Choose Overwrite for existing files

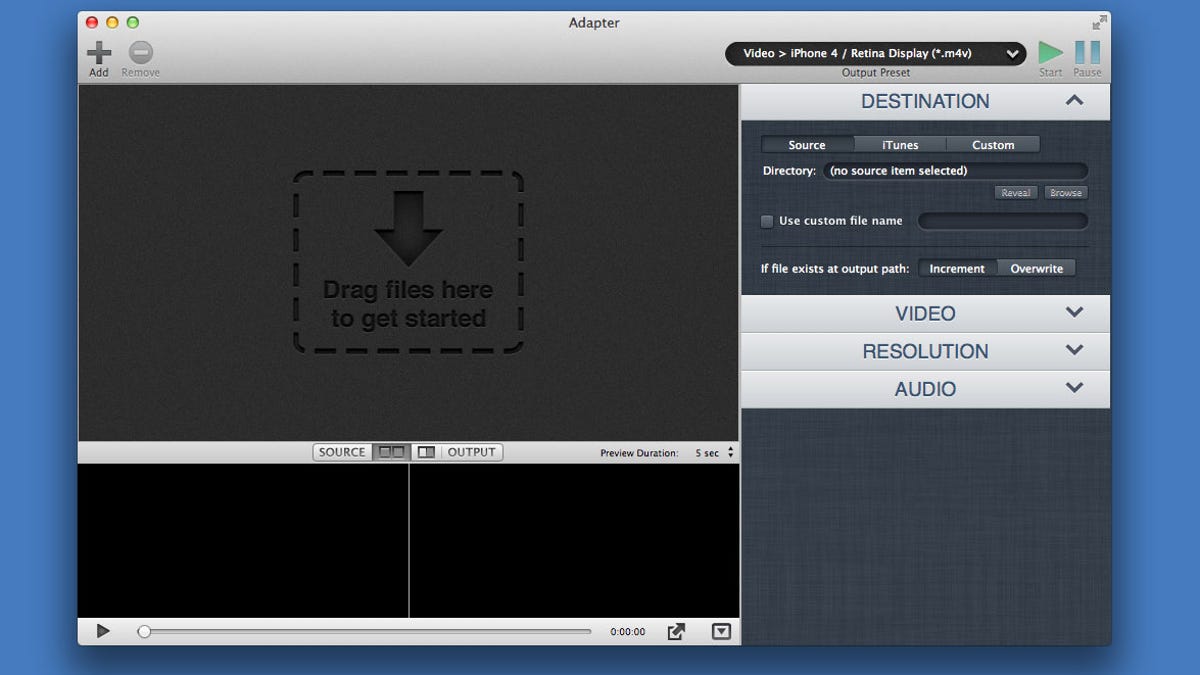click(x=1036, y=268)
